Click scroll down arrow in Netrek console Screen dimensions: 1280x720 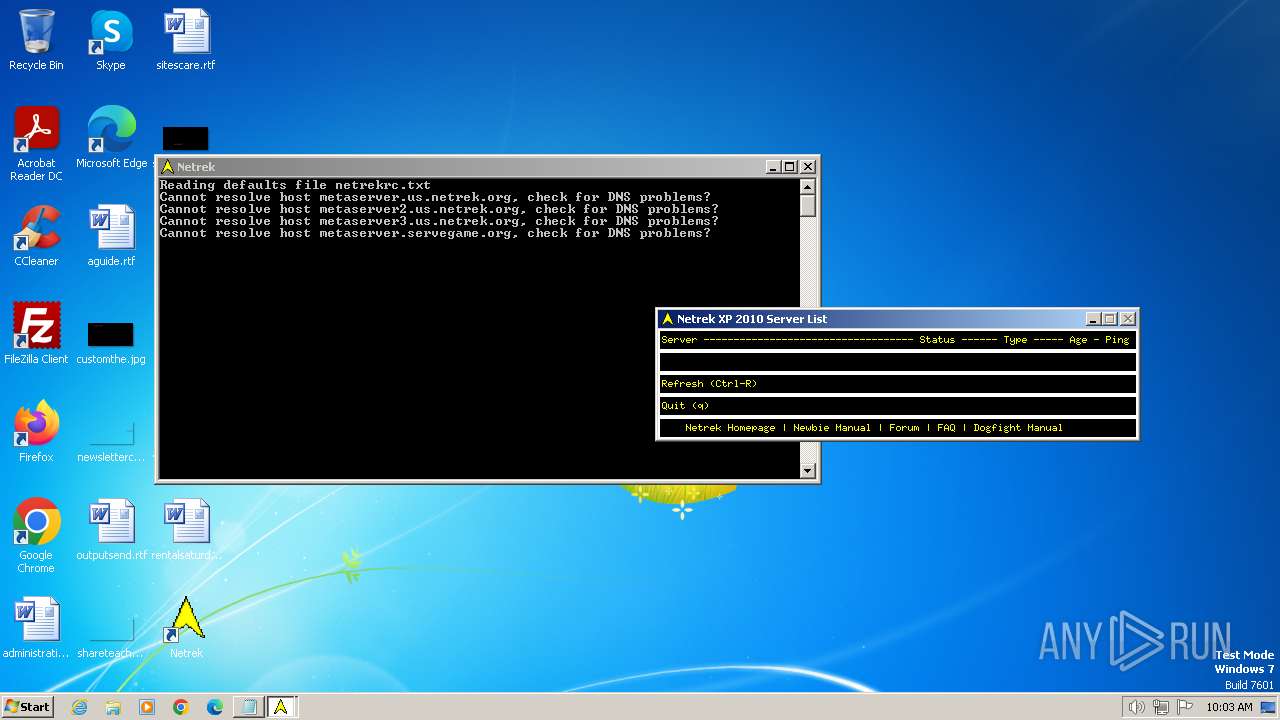click(808, 471)
